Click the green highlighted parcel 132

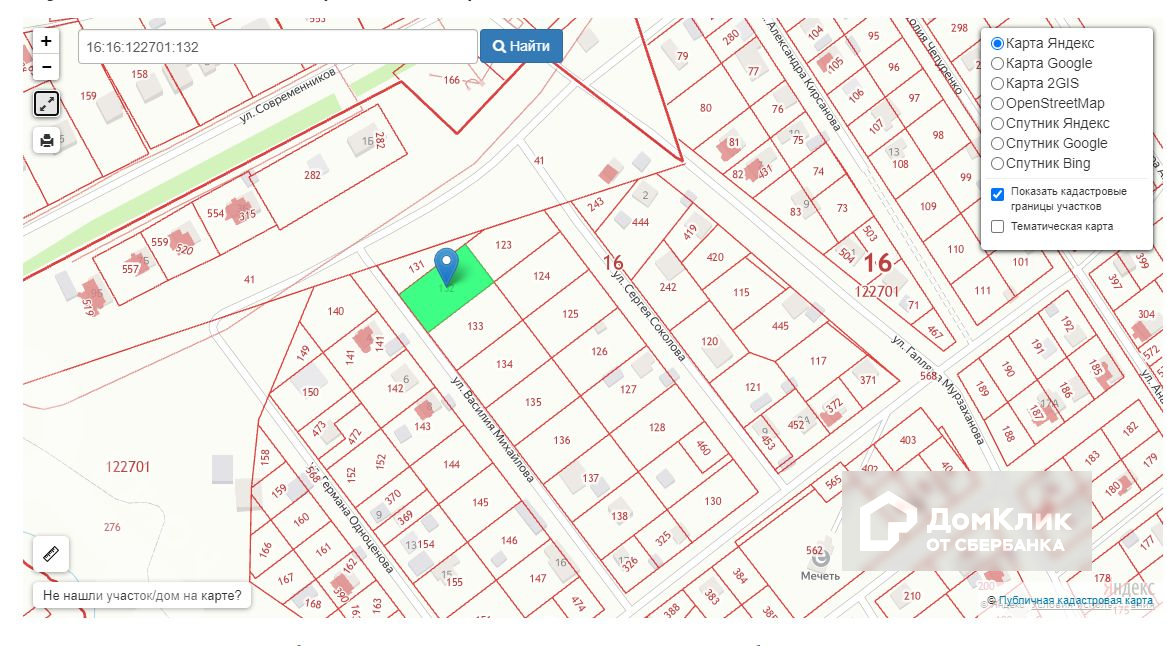pyautogui.click(x=445, y=290)
